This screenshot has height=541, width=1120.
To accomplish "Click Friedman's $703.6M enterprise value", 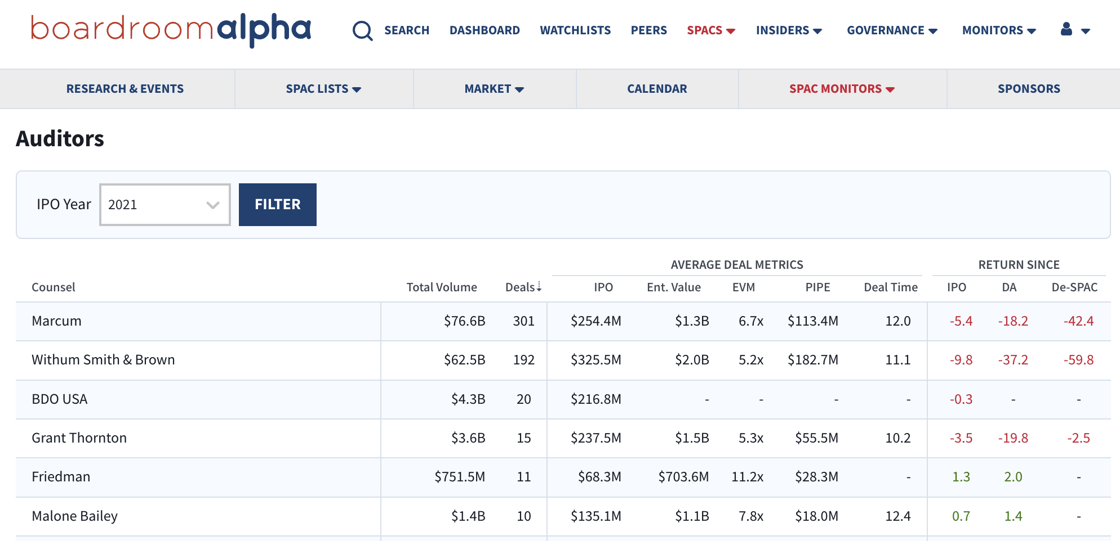I will (x=684, y=477).
